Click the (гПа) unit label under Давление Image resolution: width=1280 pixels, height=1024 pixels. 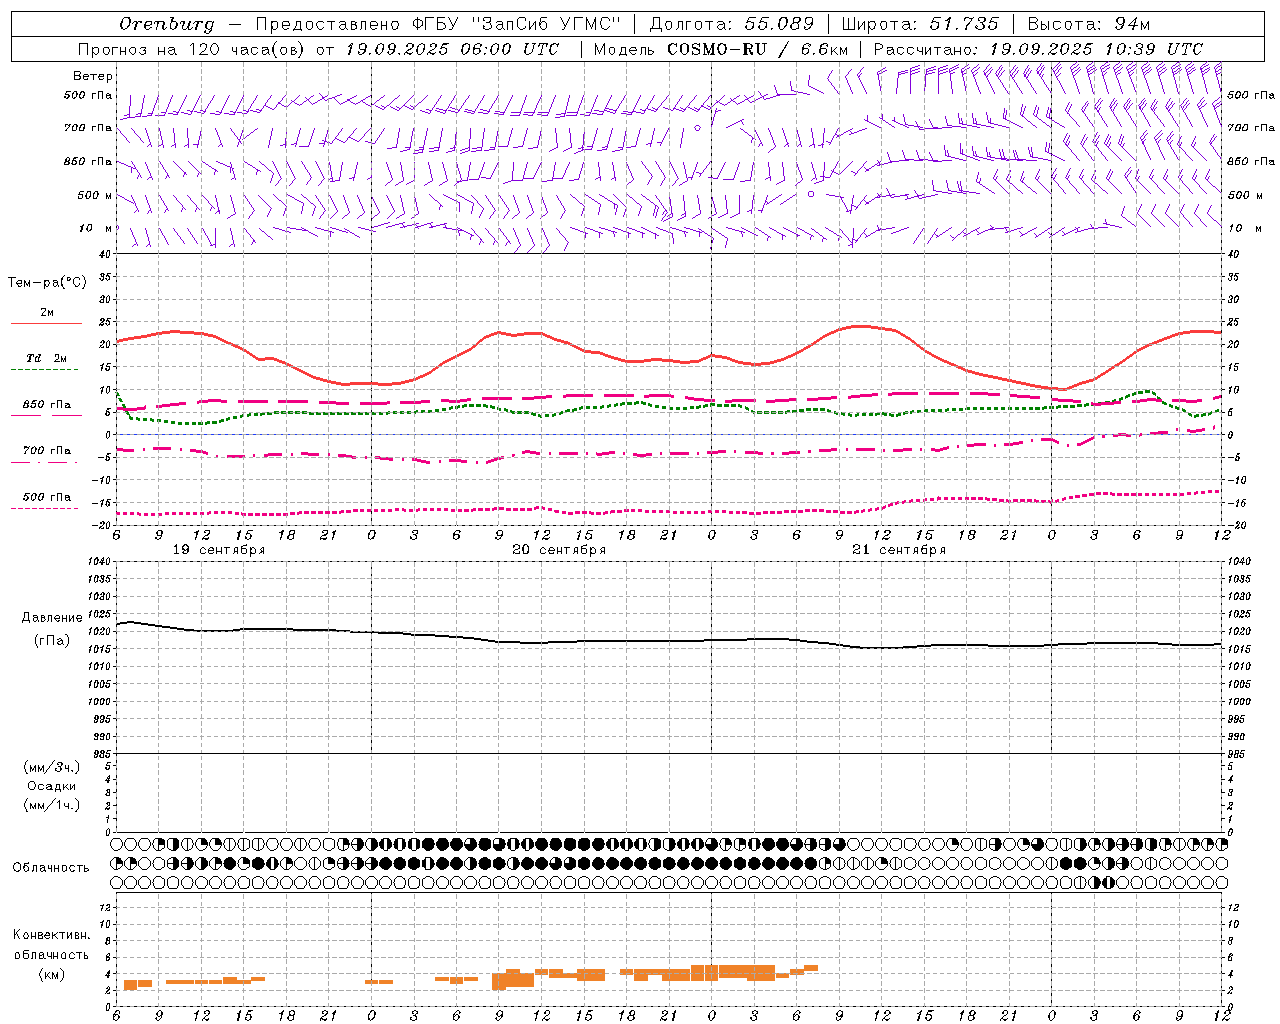click(52, 641)
